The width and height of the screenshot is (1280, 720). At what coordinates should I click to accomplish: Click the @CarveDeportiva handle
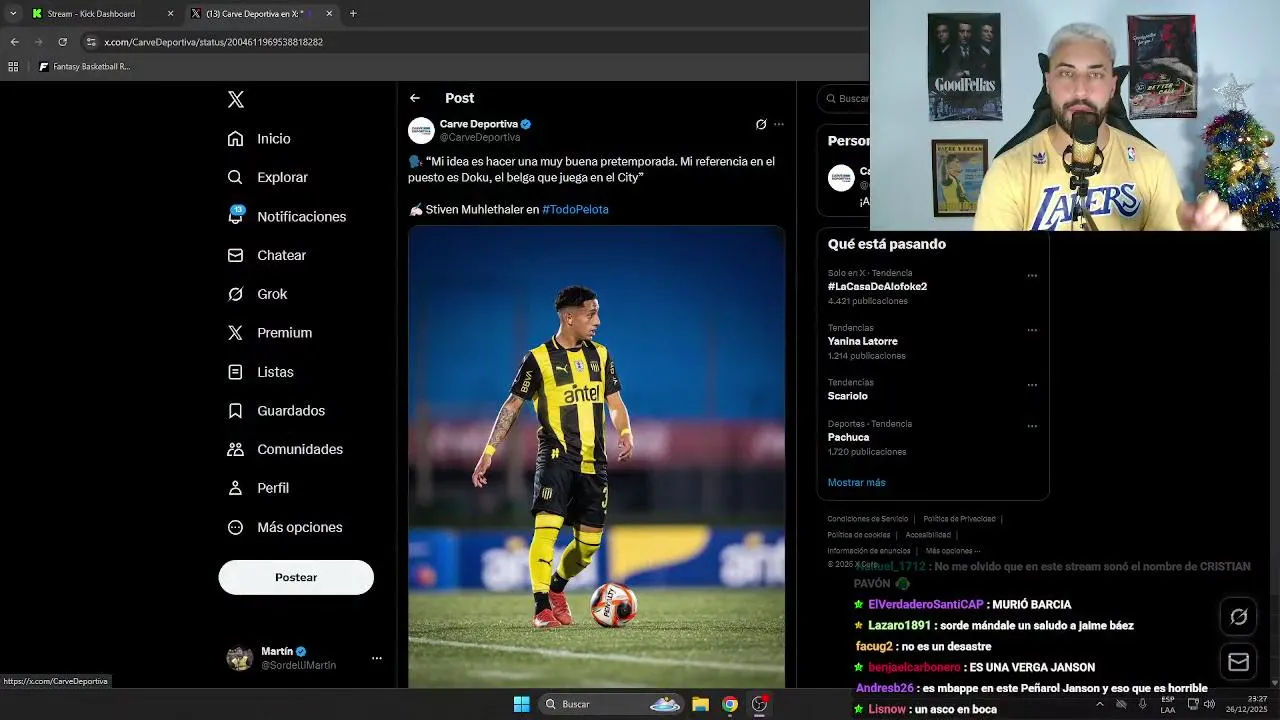tap(480, 137)
